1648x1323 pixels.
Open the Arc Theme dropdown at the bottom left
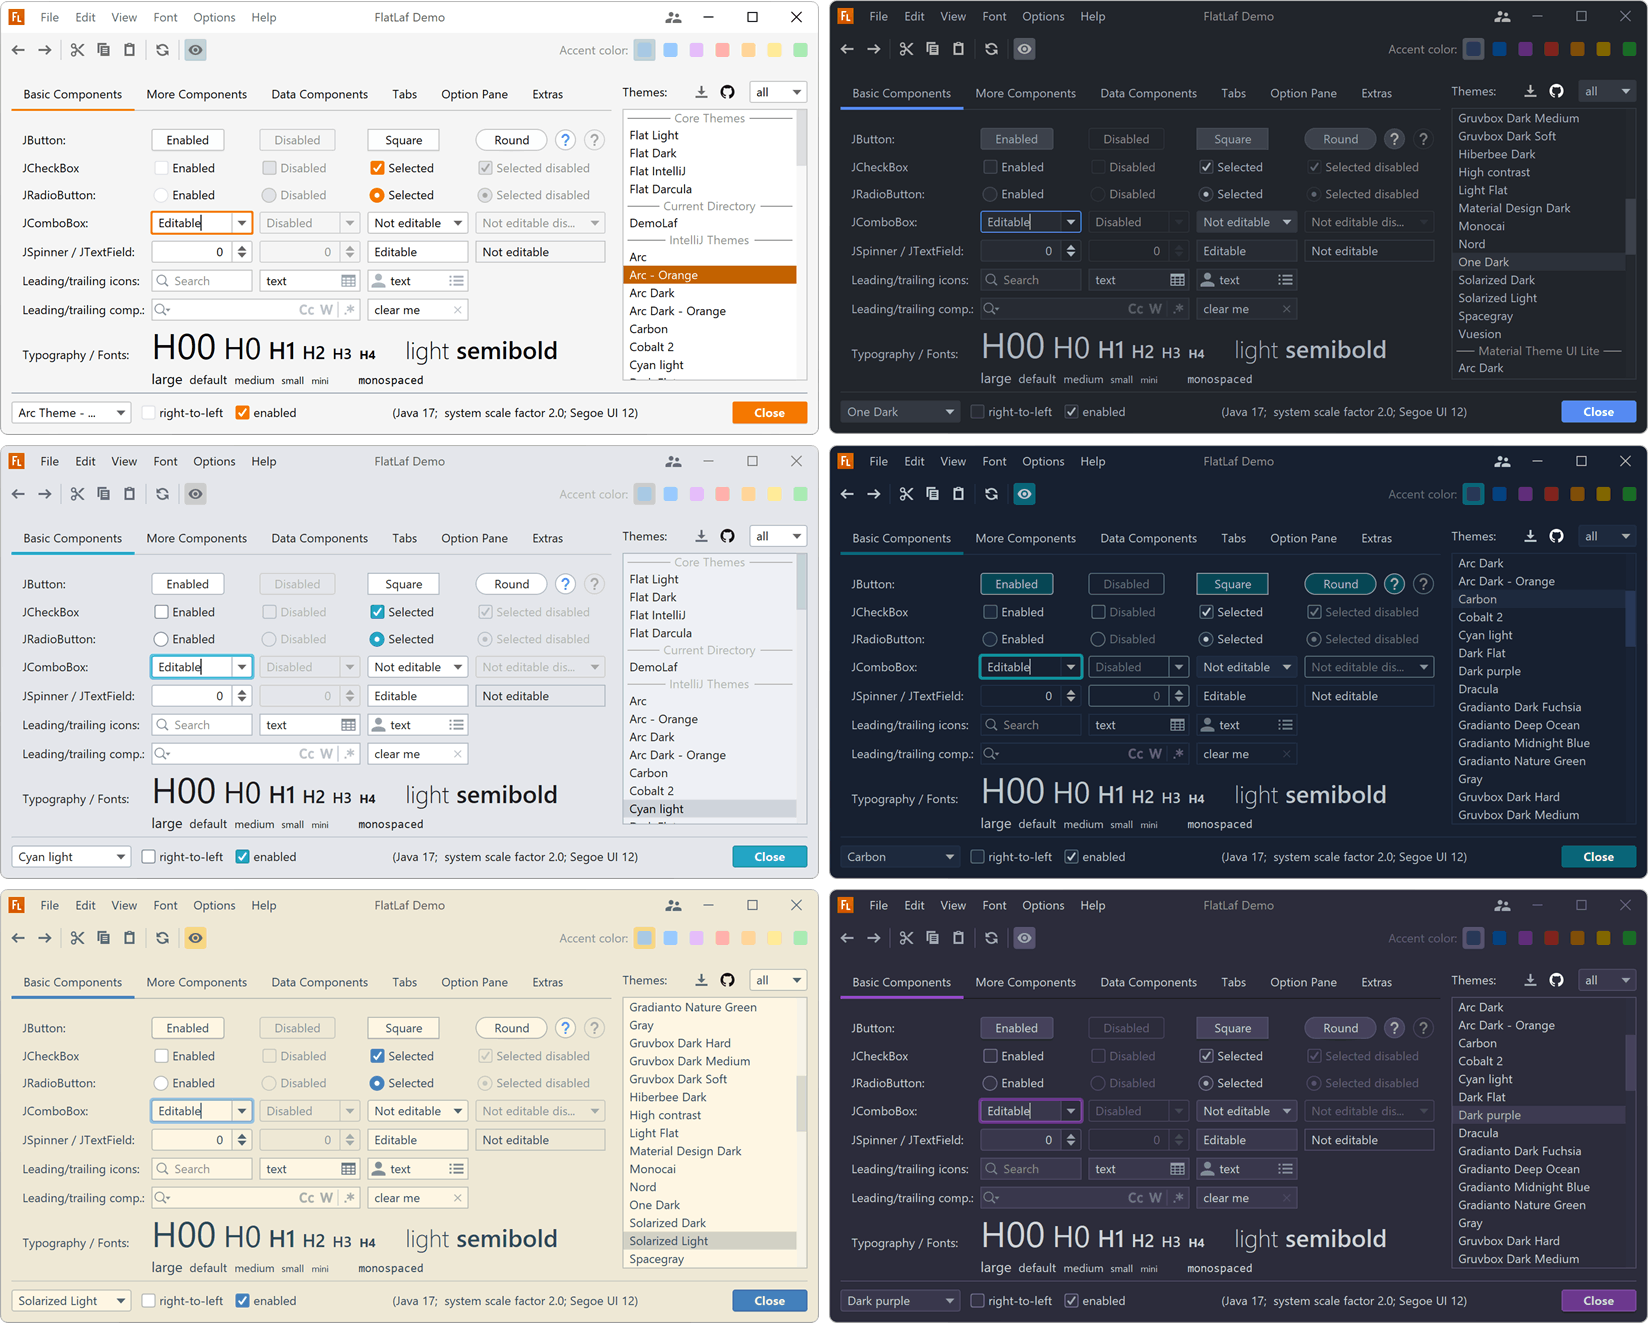pos(70,412)
